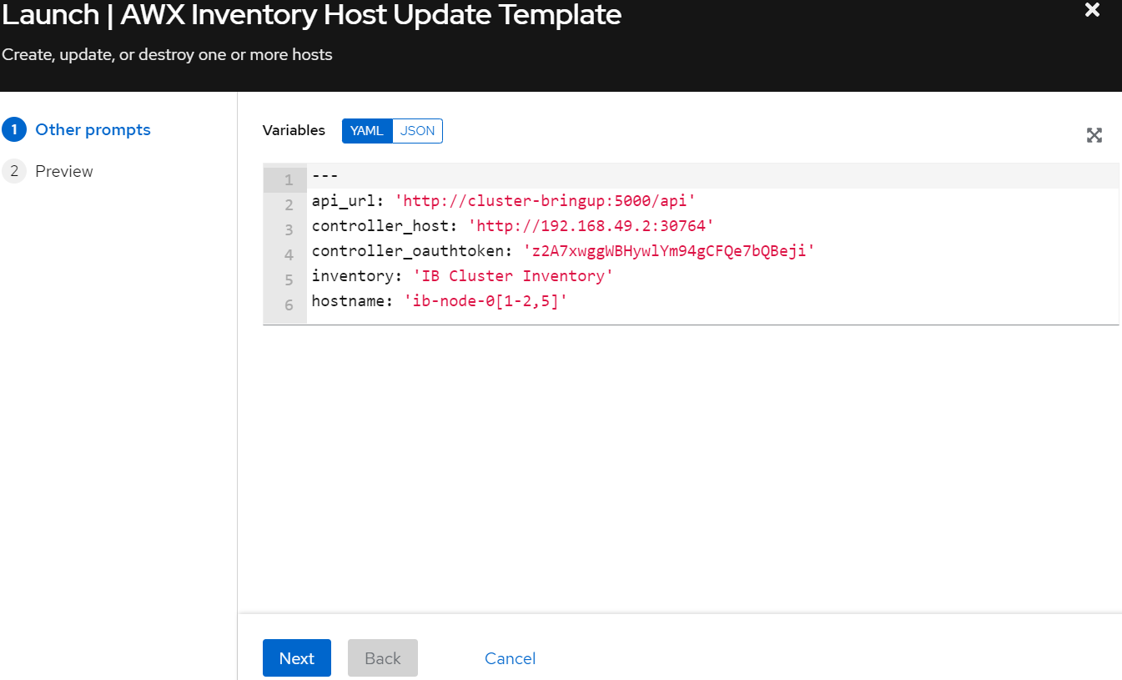Click line number 1 in the gutter
Image resolution: width=1122 pixels, height=680 pixels.
289,180
